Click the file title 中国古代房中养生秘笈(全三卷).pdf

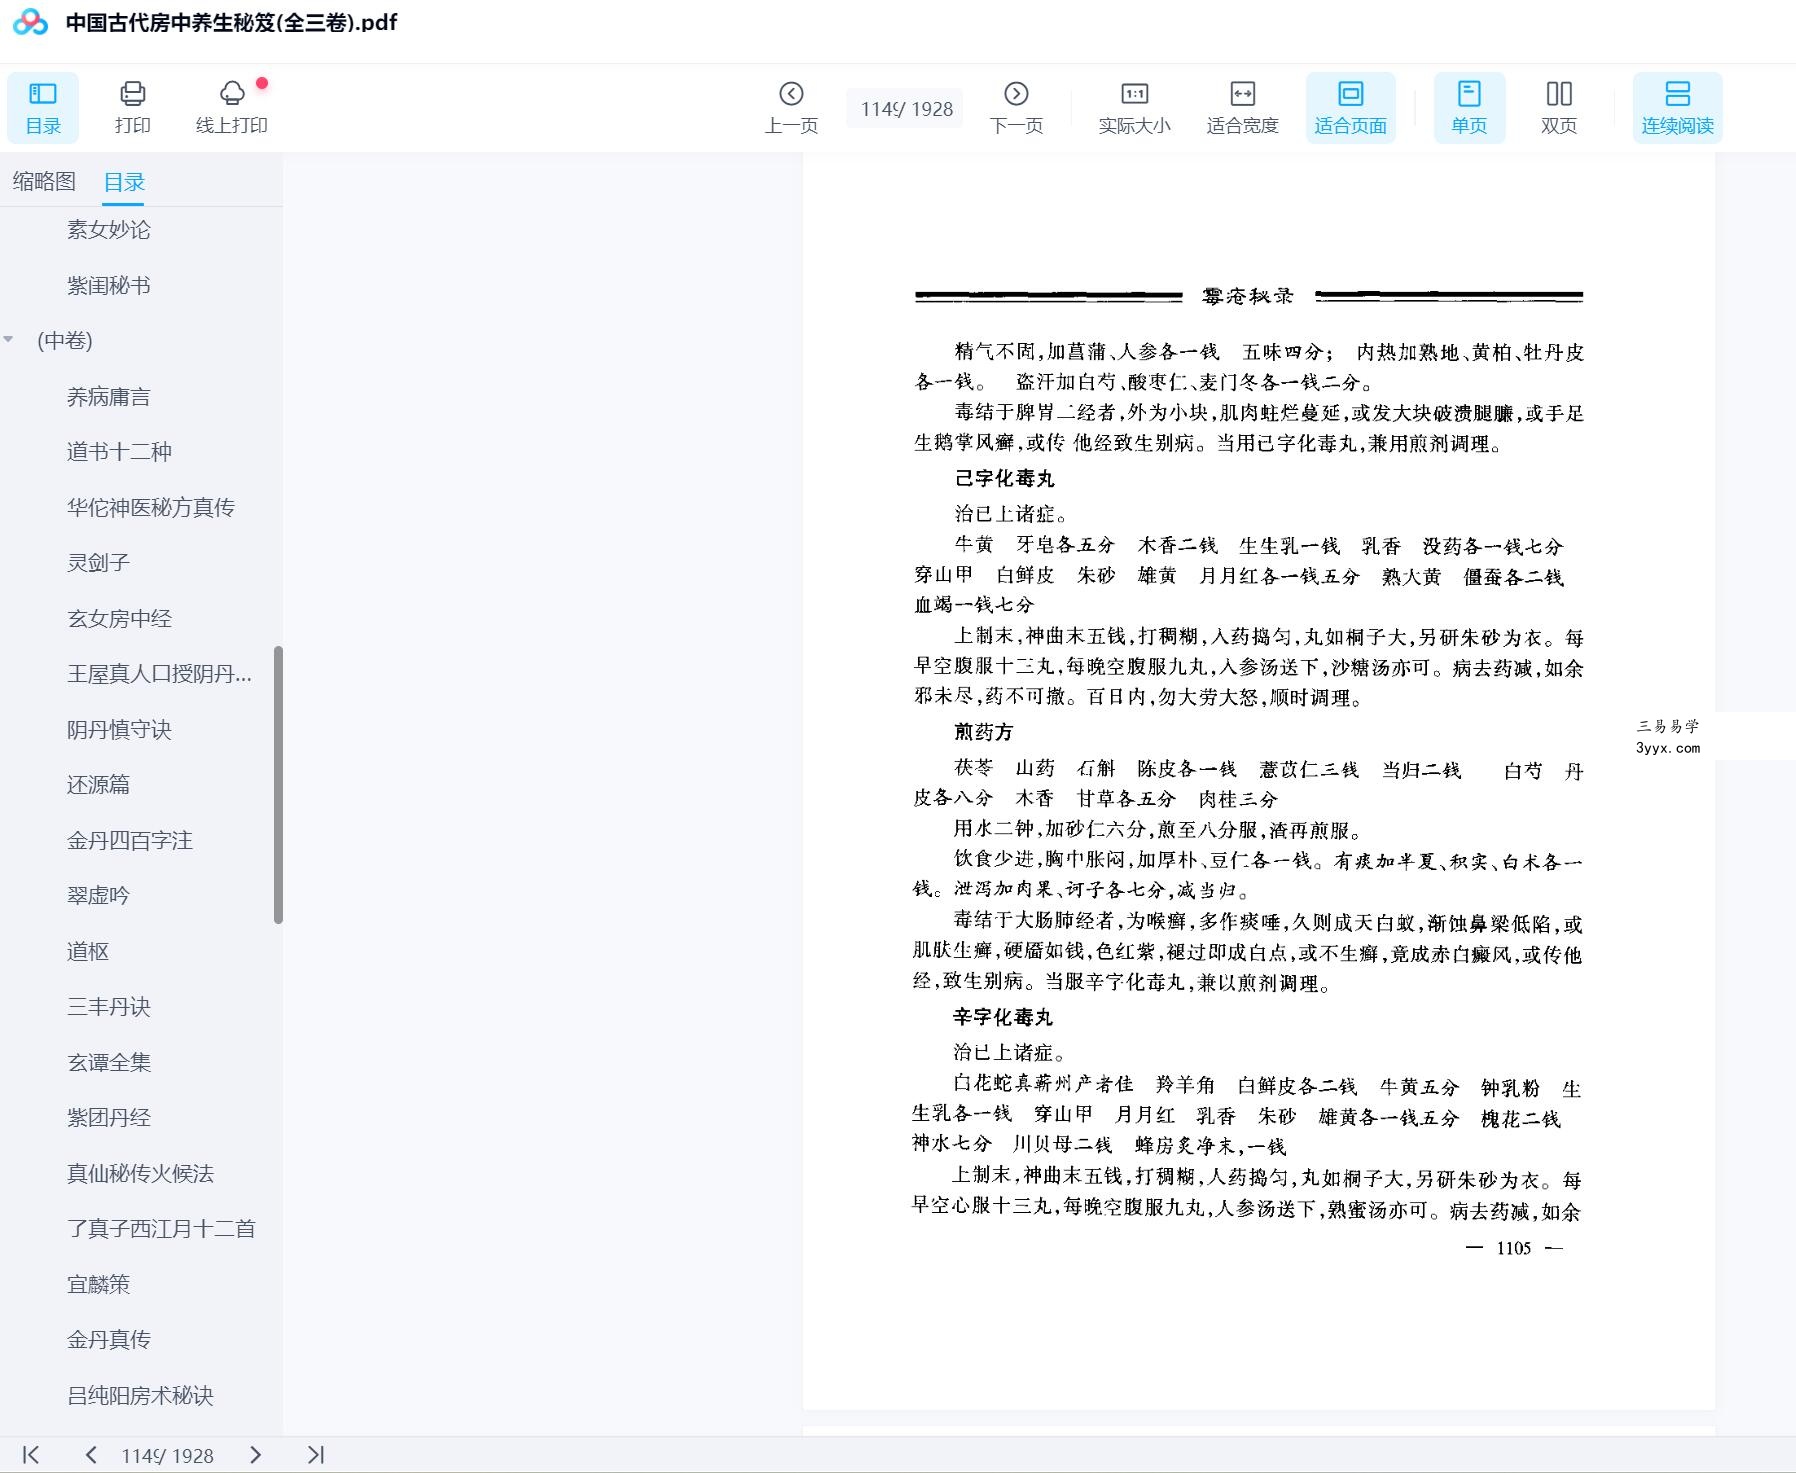point(231,22)
